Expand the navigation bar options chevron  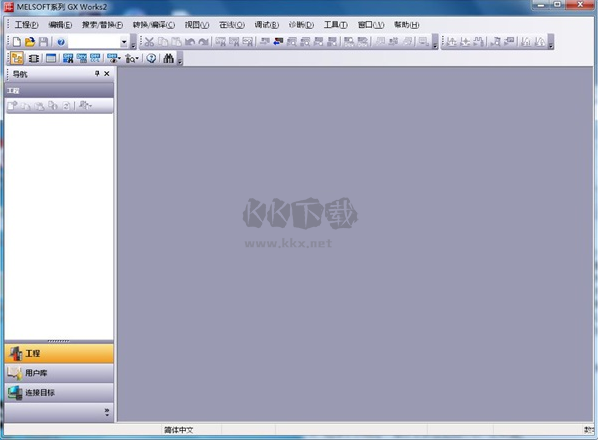tap(107, 412)
